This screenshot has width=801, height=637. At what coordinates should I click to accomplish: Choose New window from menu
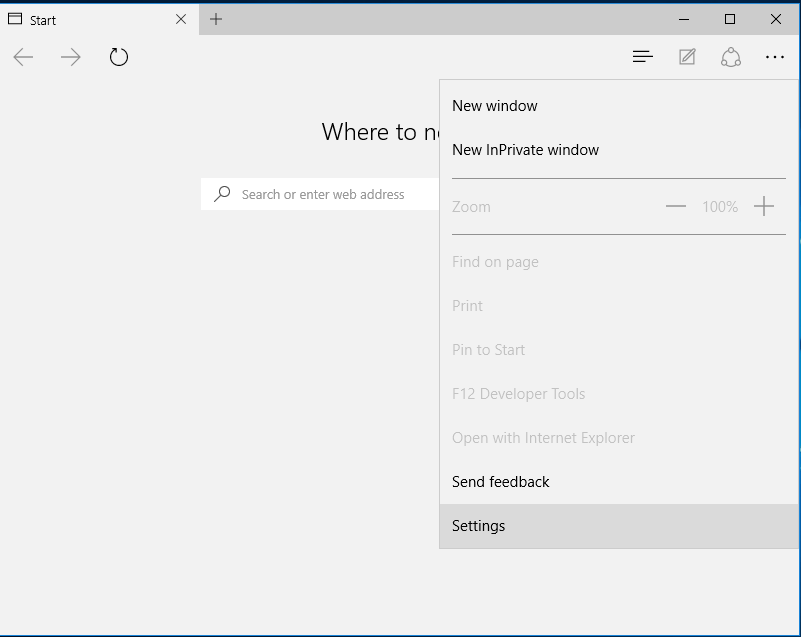[x=495, y=106]
